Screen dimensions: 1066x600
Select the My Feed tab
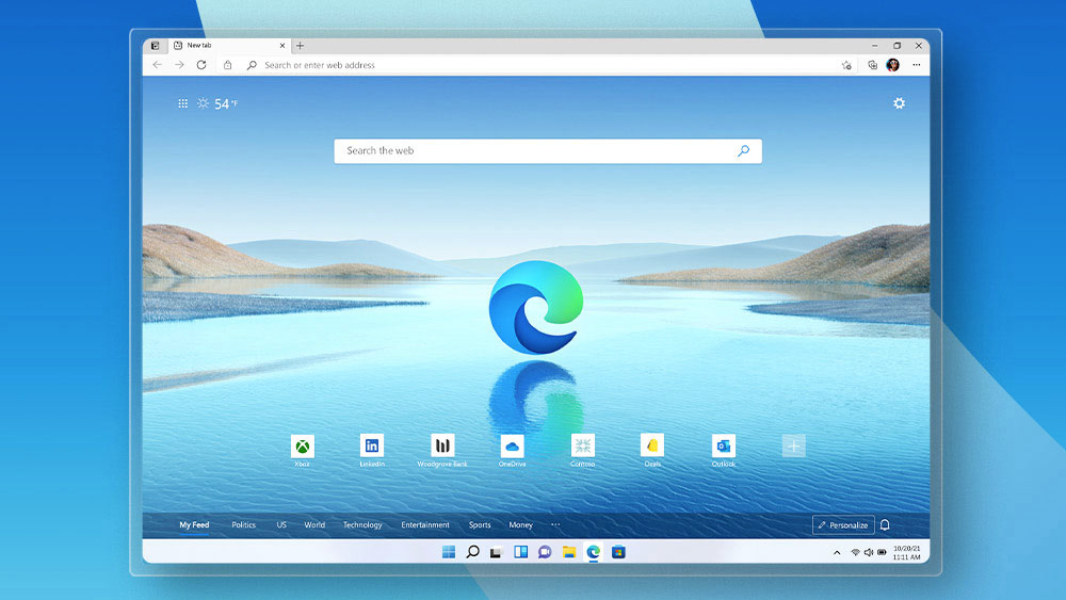pos(194,525)
